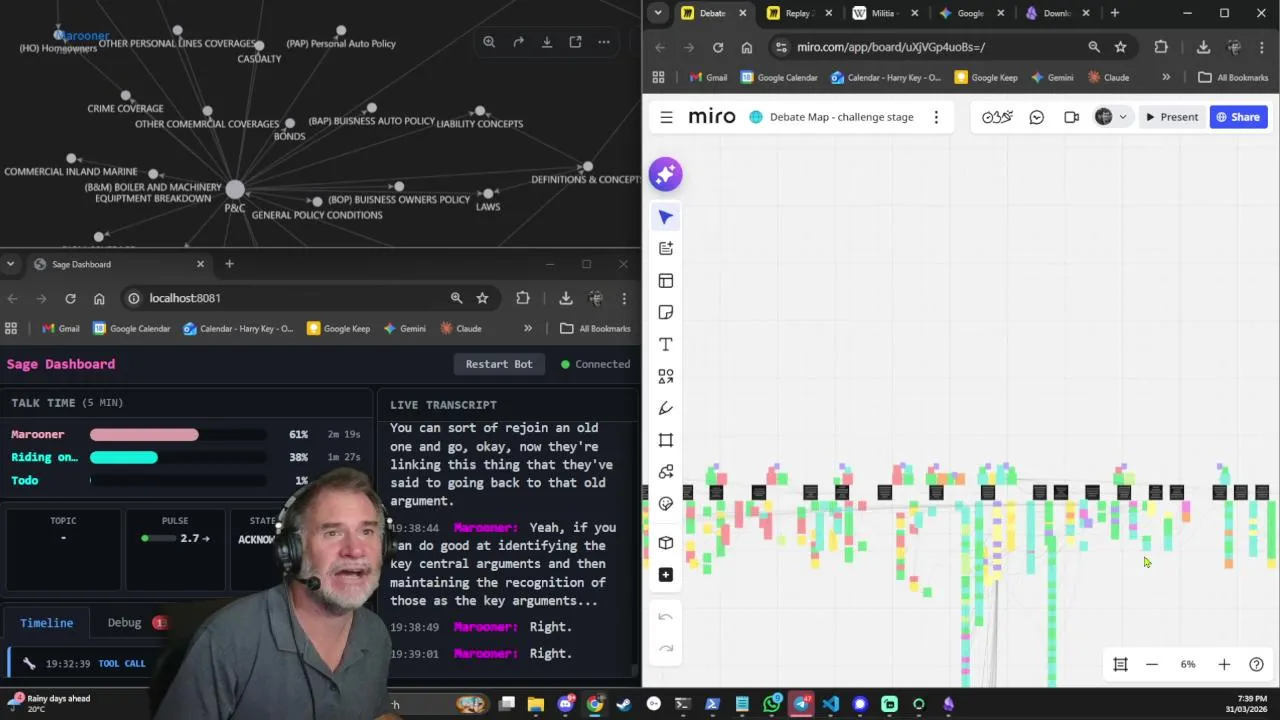Click graph viewer zoom magnifier icon

click(489, 42)
